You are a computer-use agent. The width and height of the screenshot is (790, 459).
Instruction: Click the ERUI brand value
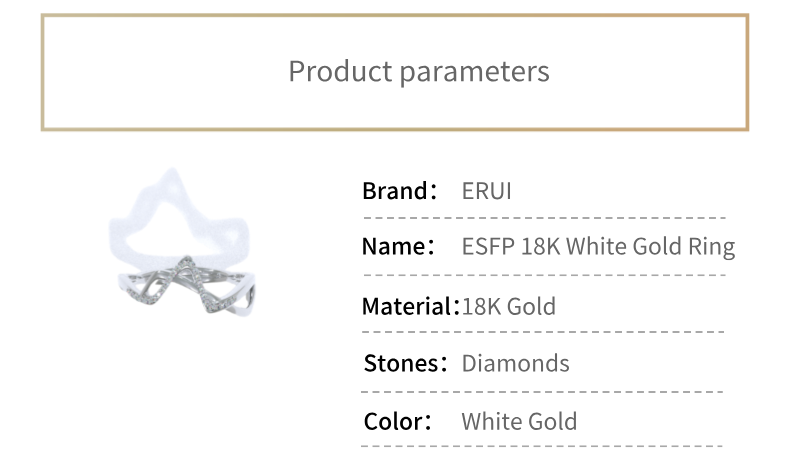tap(487, 191)
